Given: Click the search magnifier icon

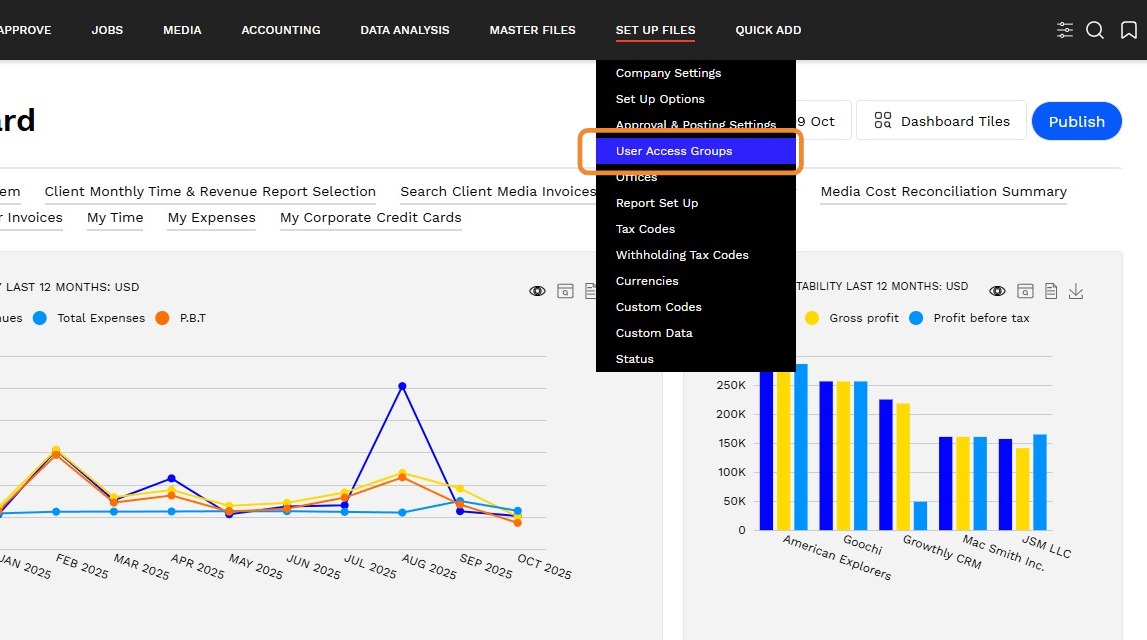Looking at the screenshot, I should coord(1095,30).
